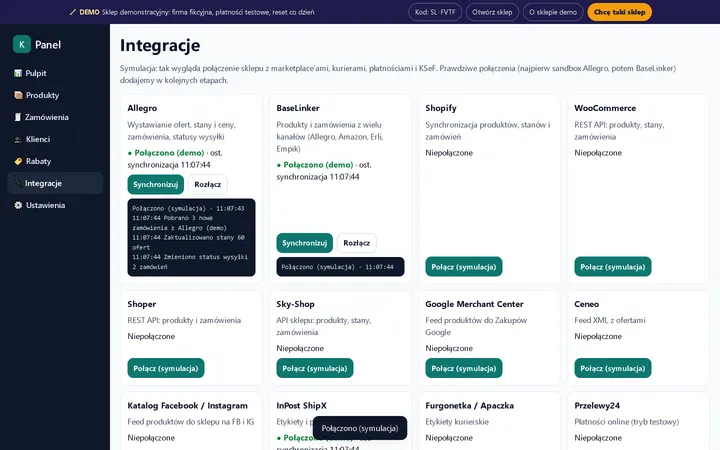Click the Kod: SL-FVTF pill button

point(435,12)
